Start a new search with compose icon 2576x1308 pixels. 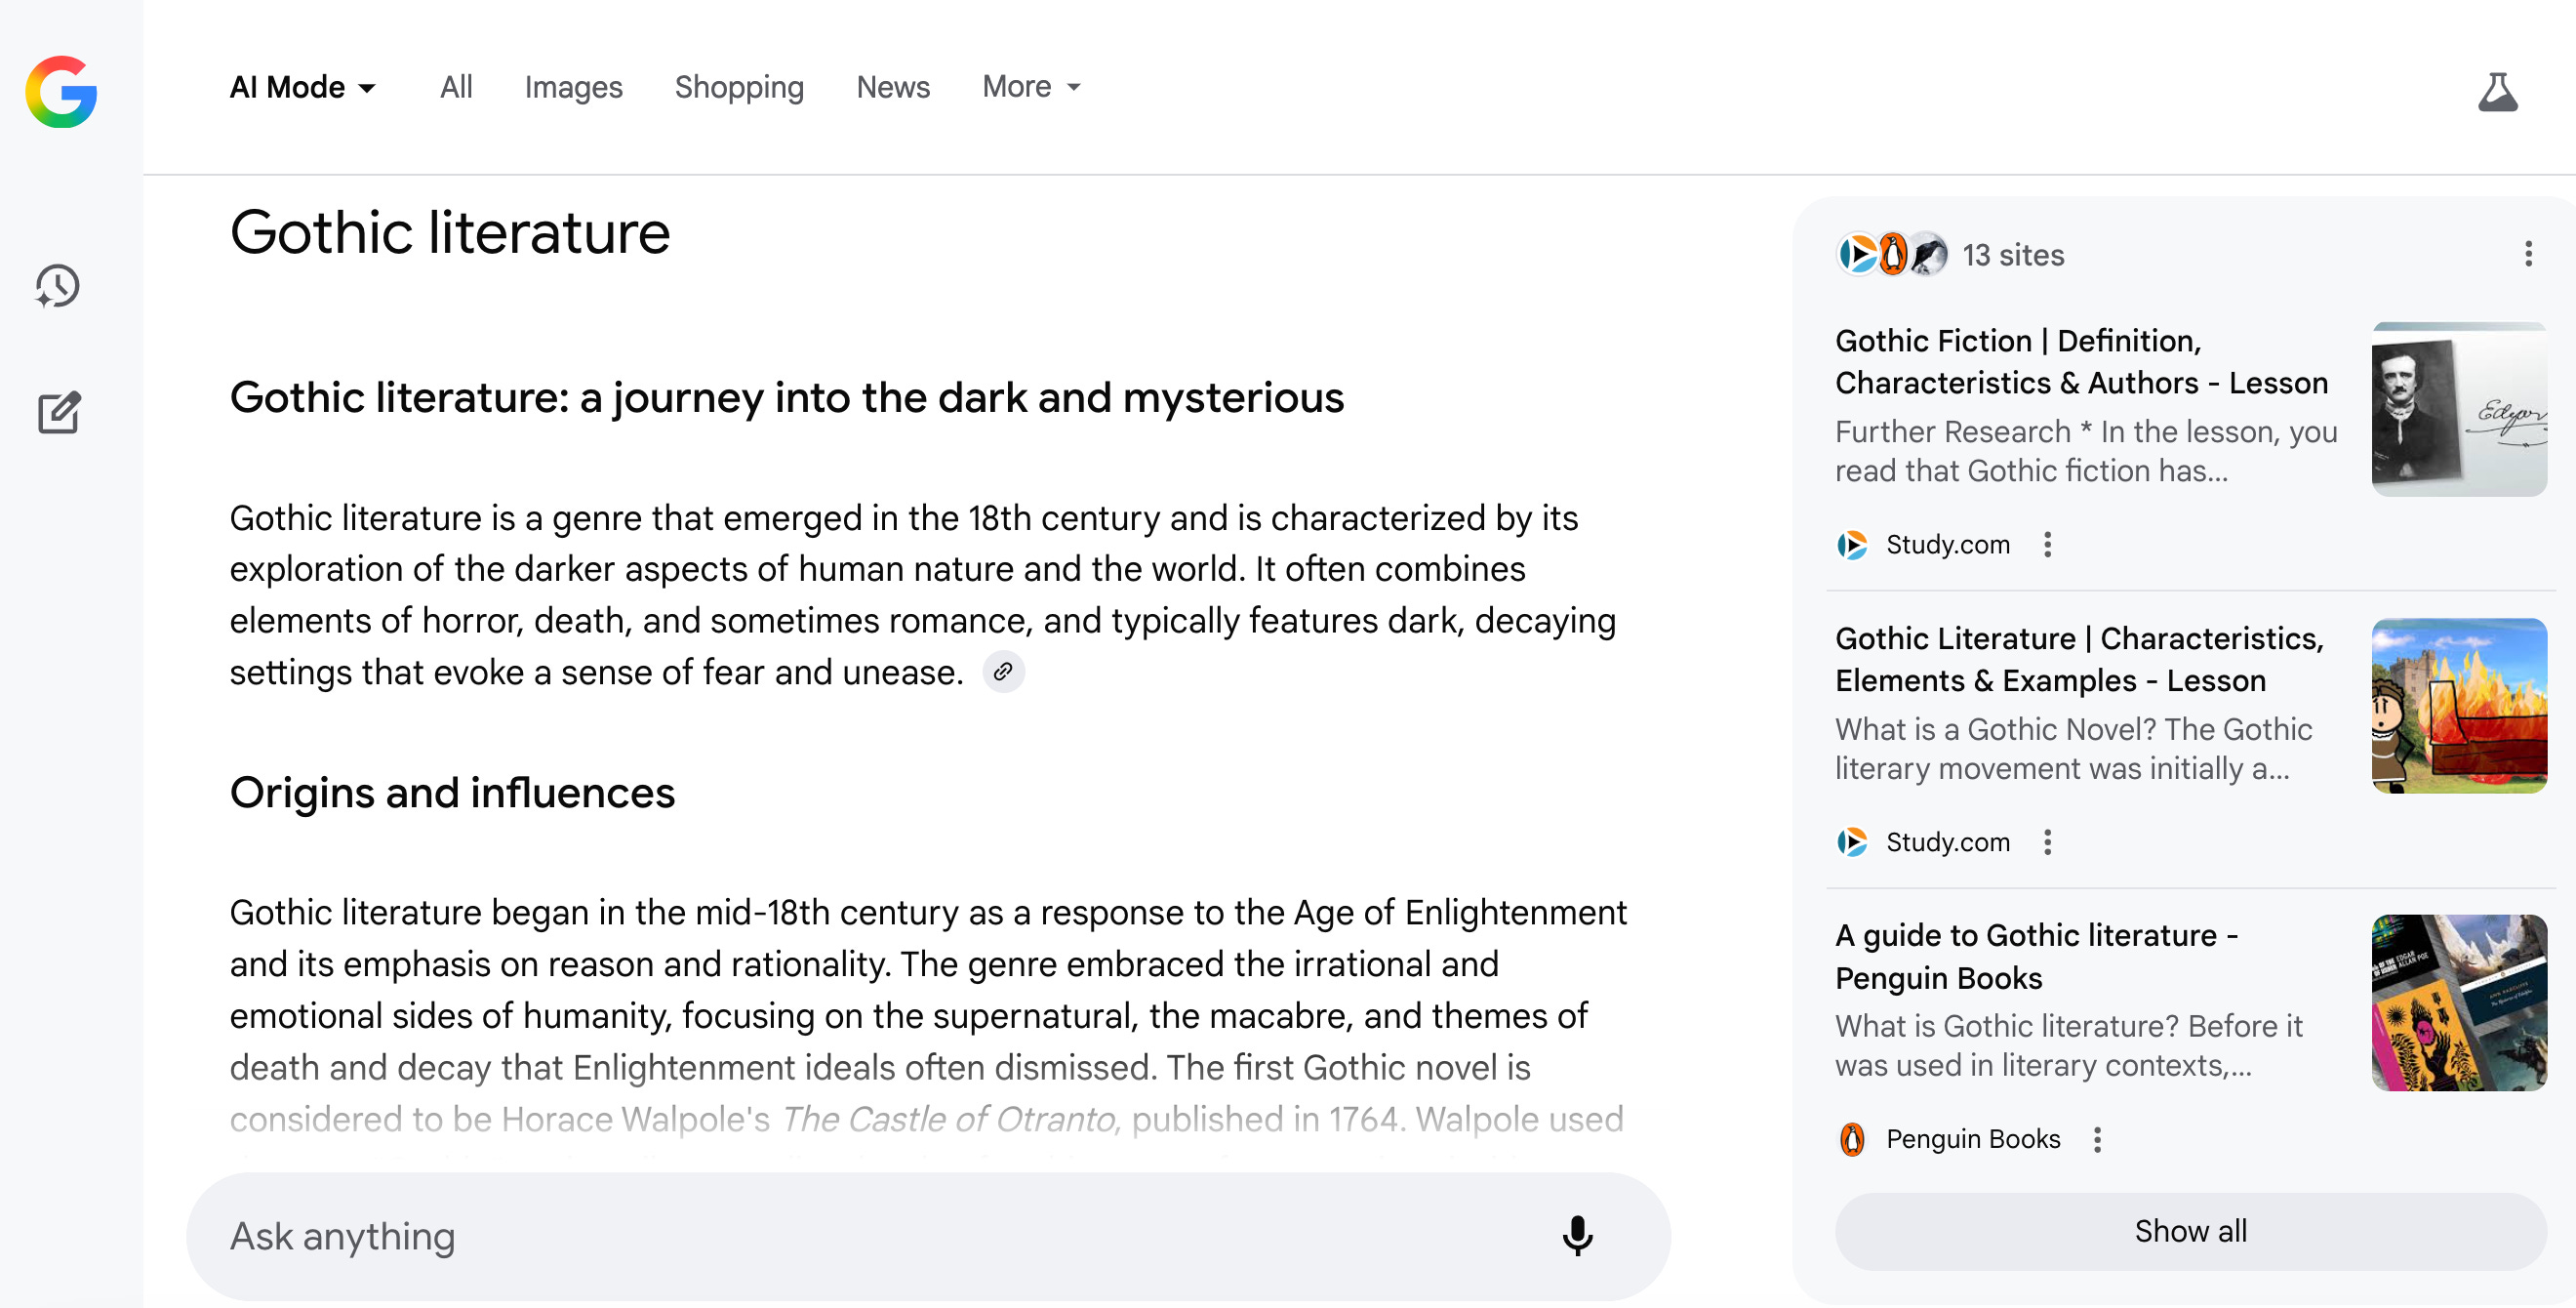(59, 412)
